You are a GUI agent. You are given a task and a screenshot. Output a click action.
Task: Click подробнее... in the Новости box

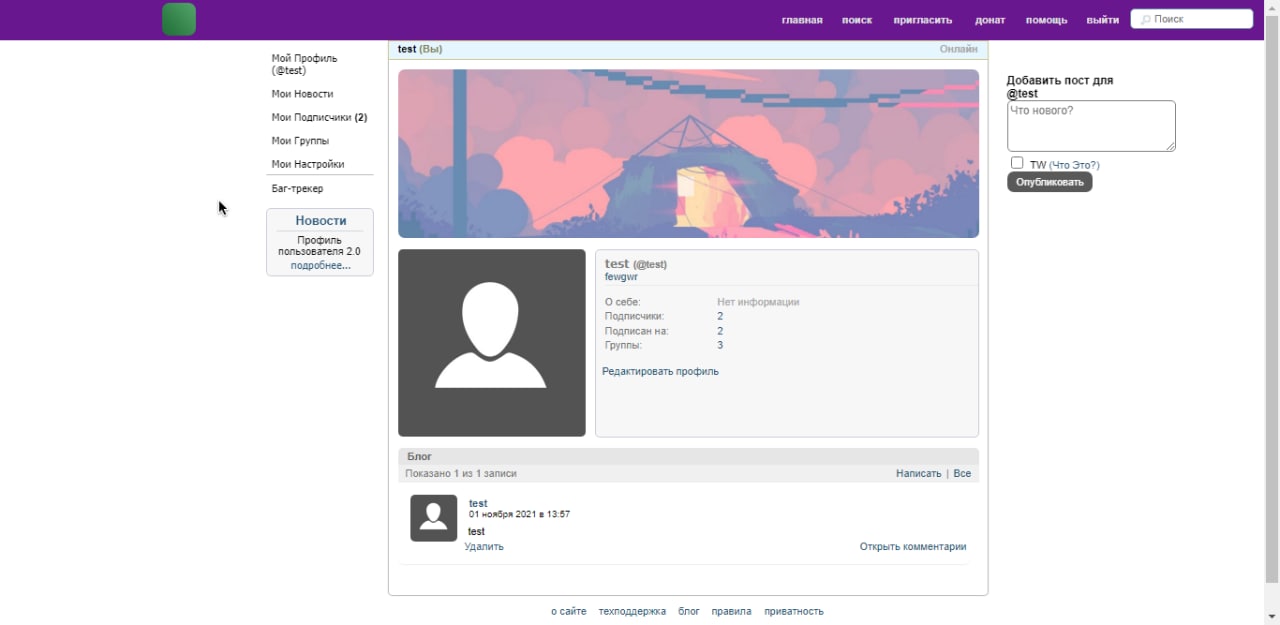click(321, 266)
